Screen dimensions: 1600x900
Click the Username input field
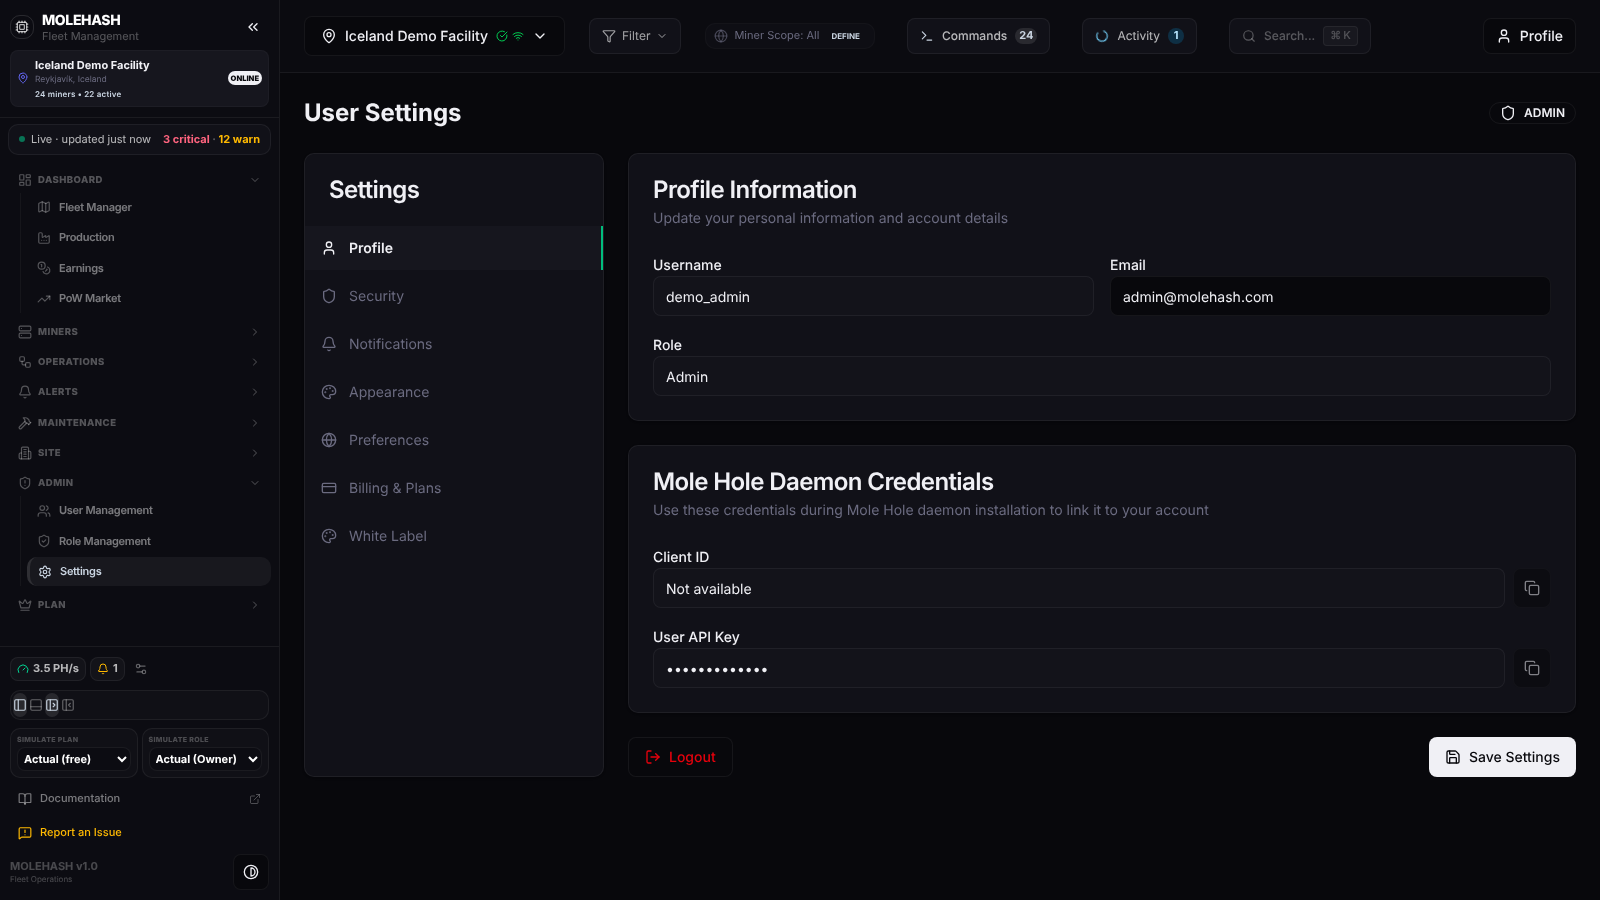pos(873,297)
